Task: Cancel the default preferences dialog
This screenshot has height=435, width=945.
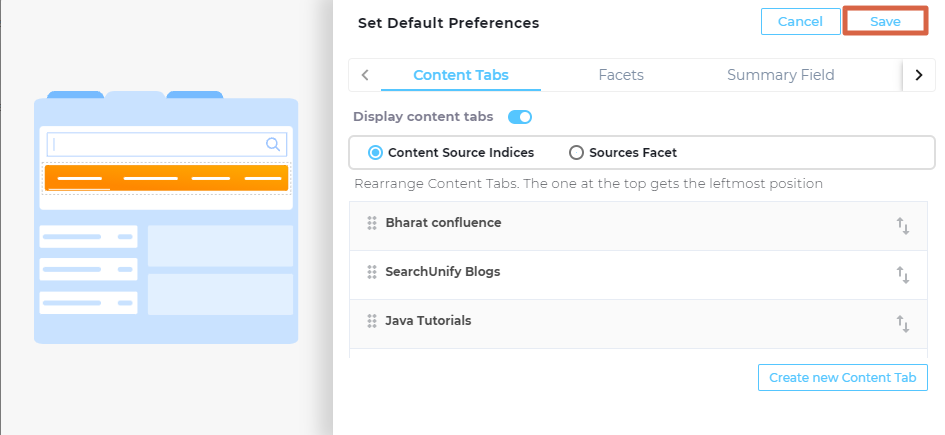Action: 800,22
